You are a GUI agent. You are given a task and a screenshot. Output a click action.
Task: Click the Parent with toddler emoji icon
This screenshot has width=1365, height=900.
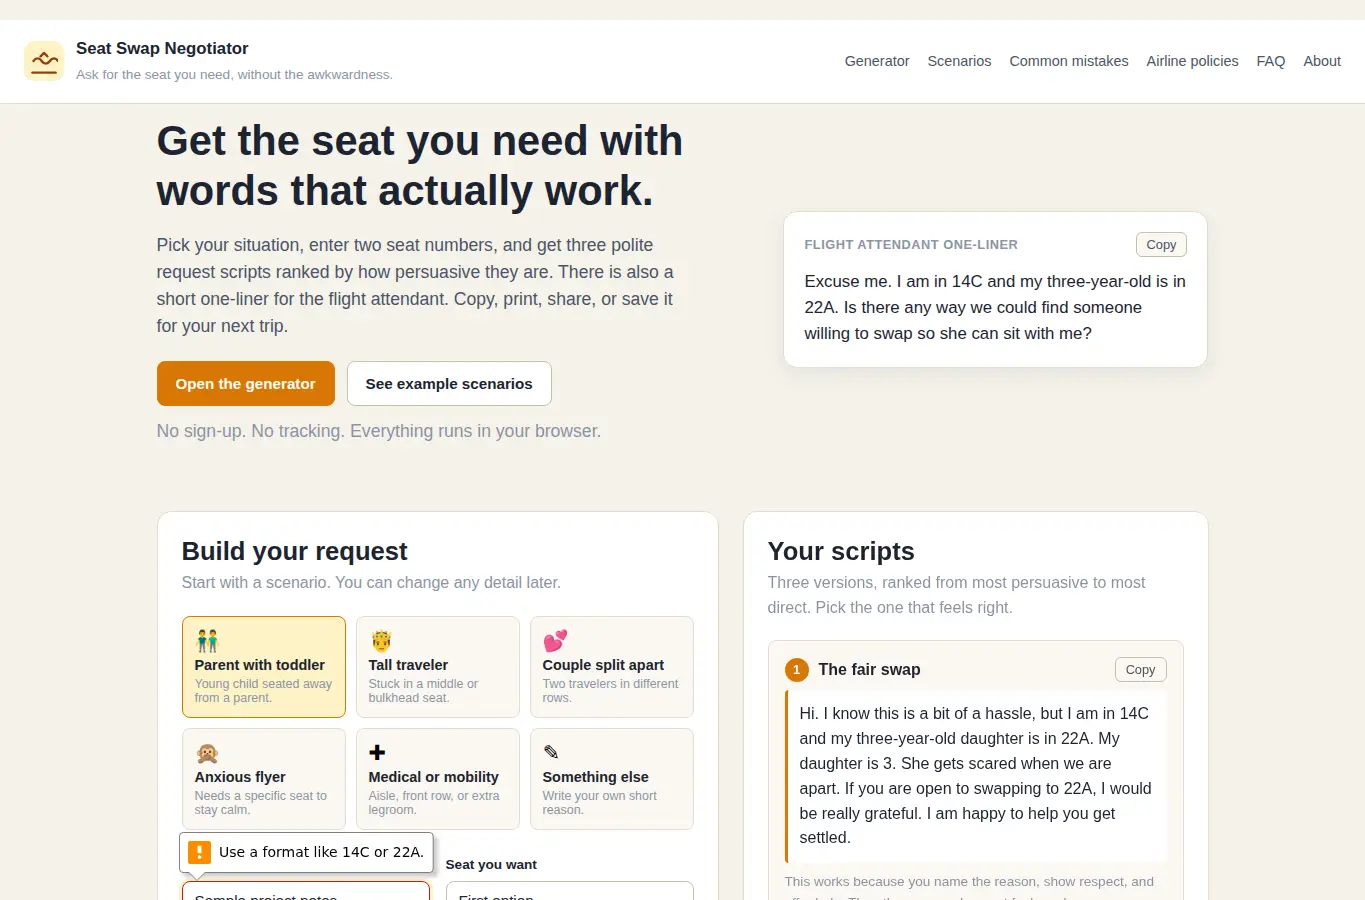click(207, 641)
